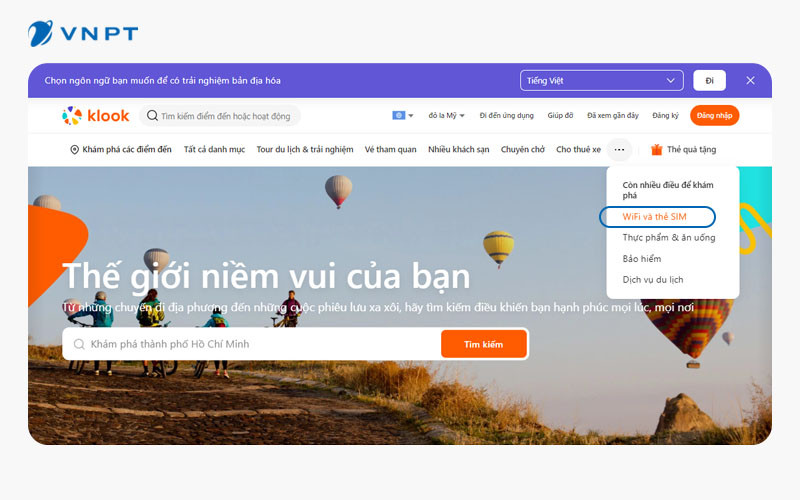Click the Đăng ký link
This screenshot has height=500, width=800.
665,116
